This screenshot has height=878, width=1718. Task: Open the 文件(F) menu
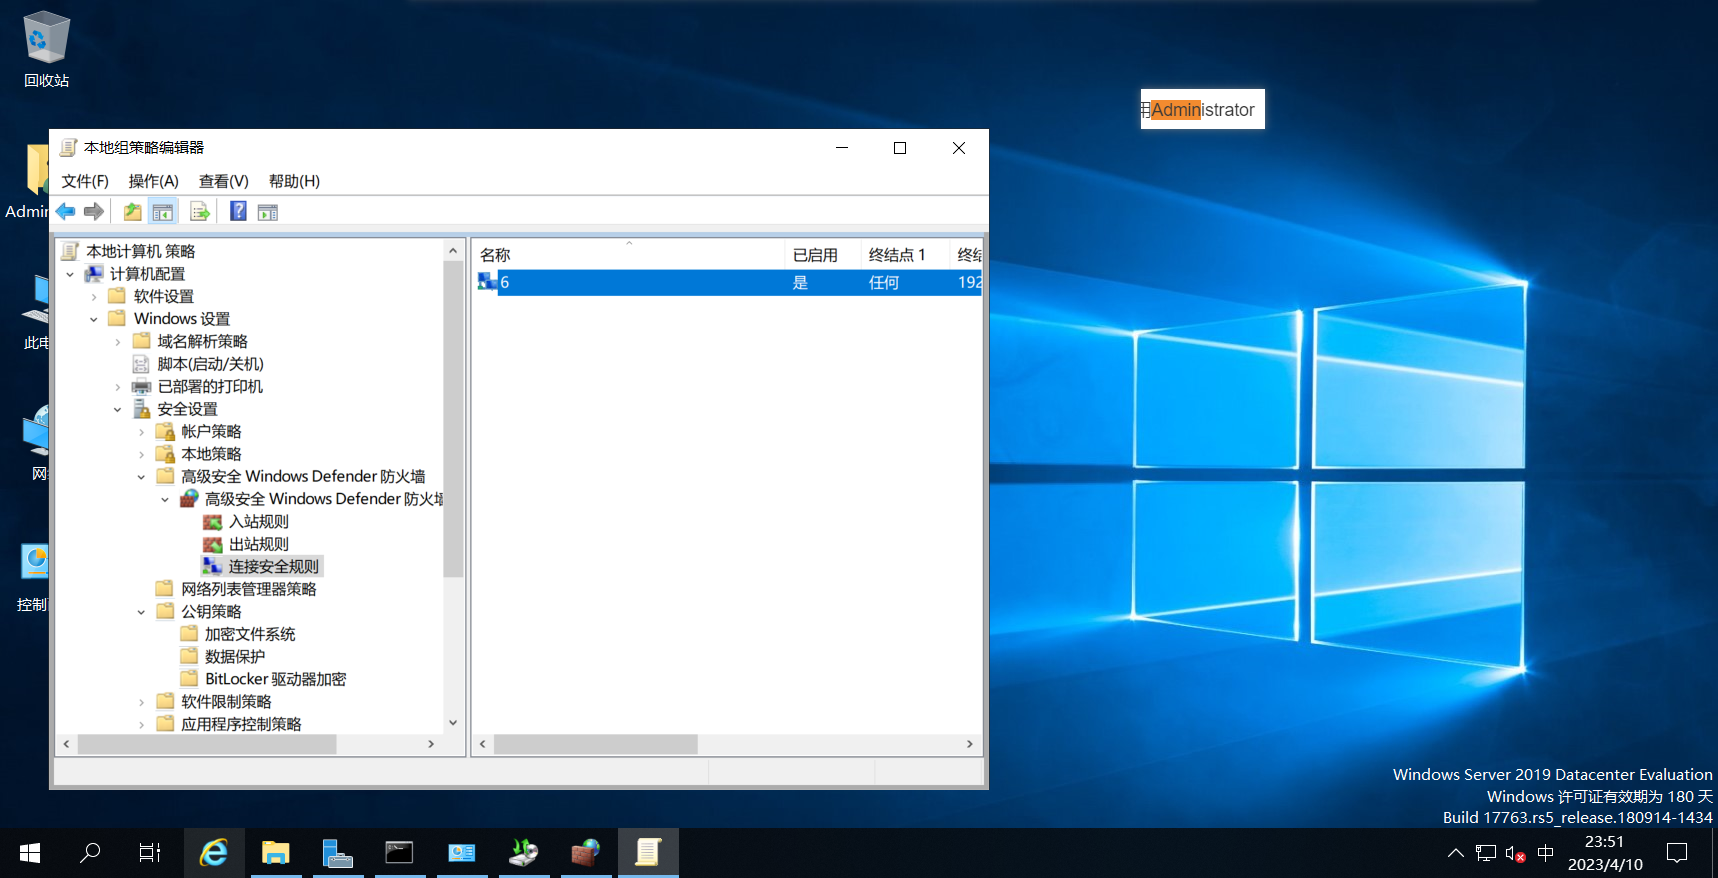point(85,181)
